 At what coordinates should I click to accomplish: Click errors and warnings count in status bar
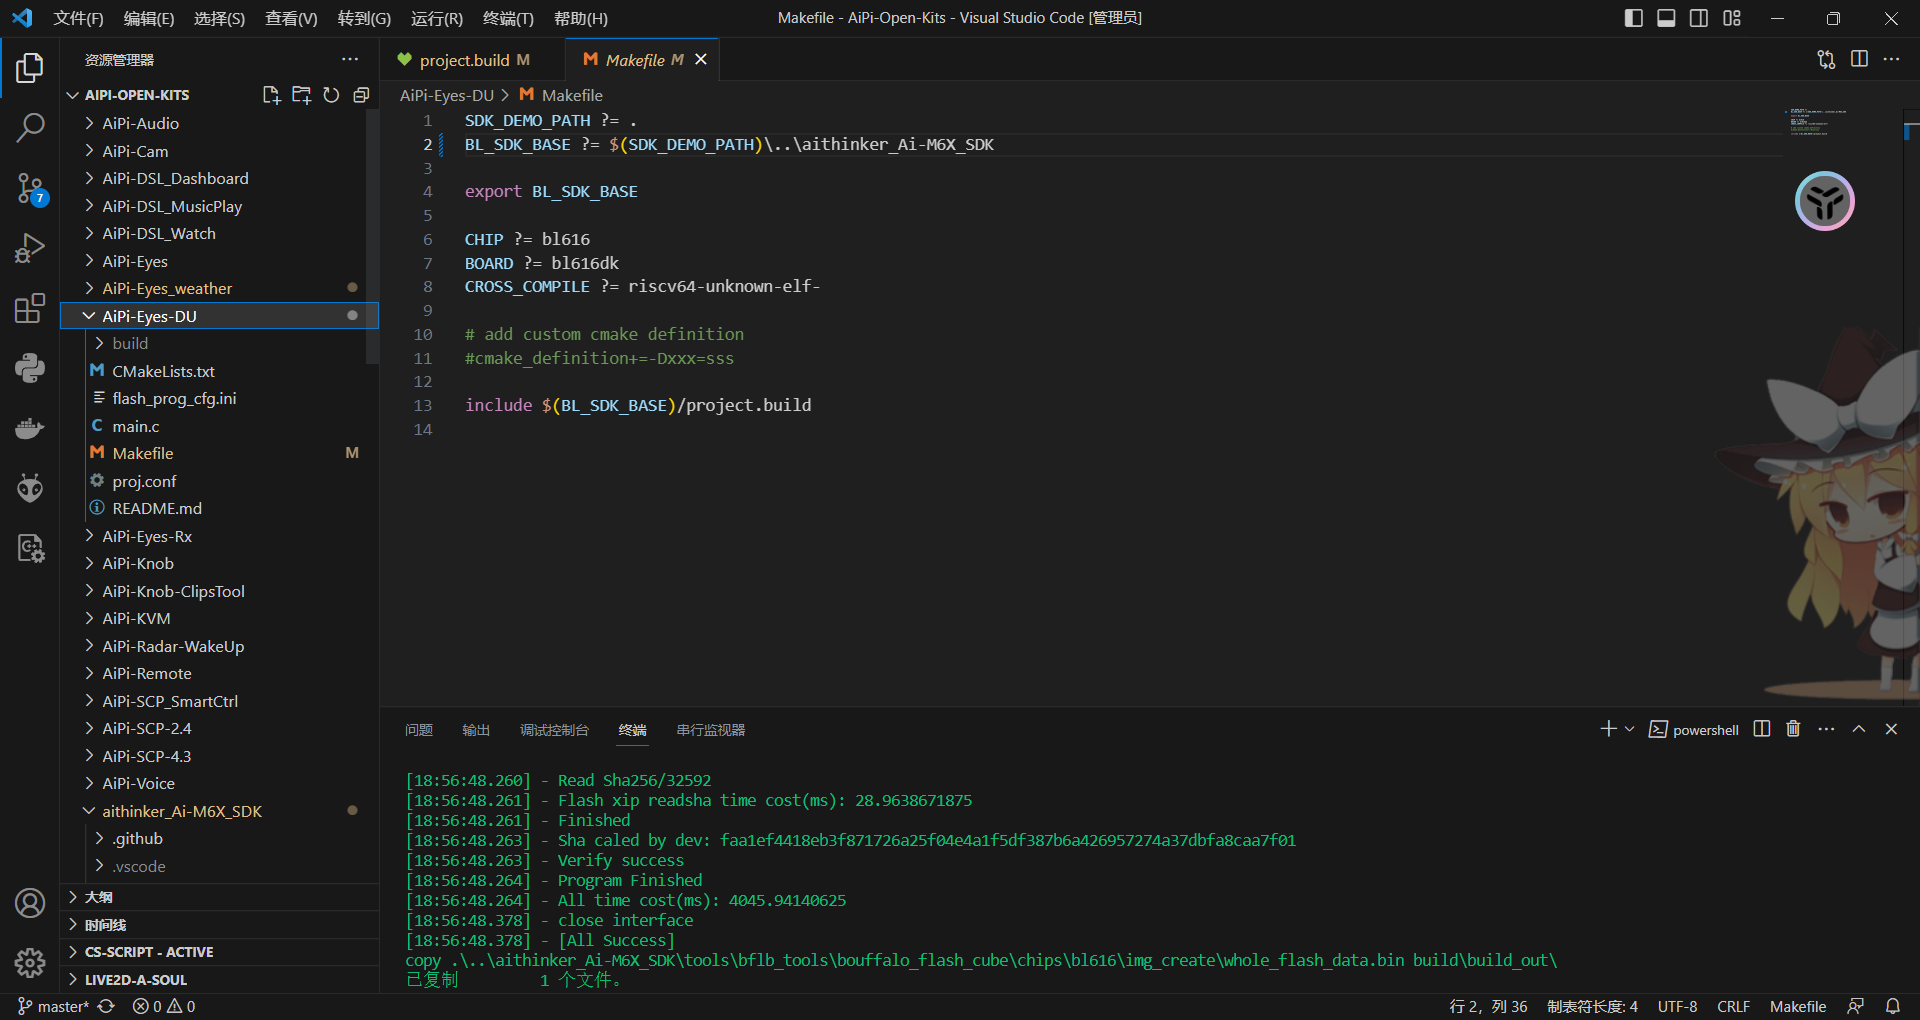point(164,1006)
